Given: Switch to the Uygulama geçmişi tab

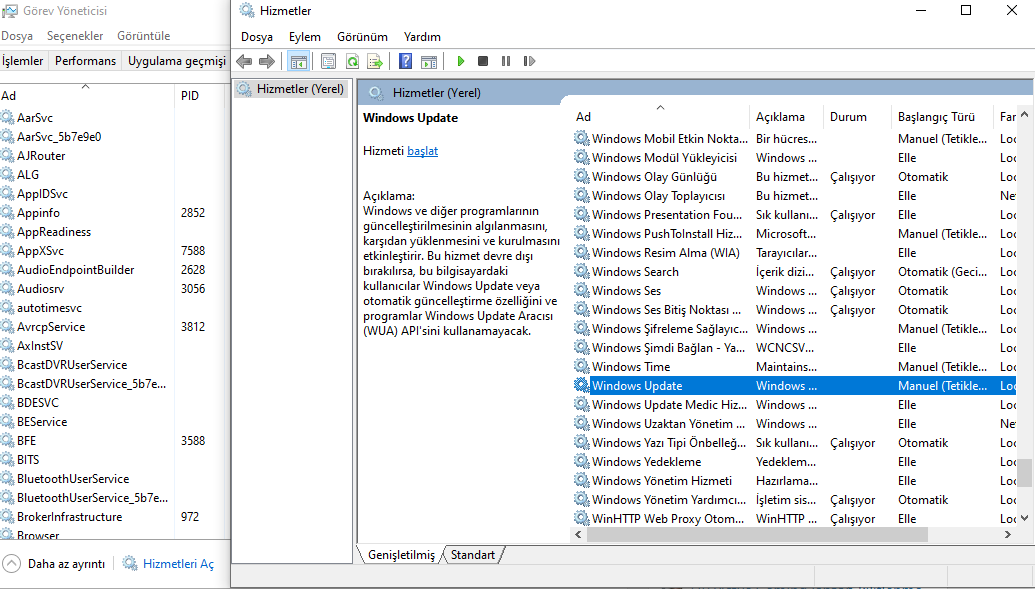Looking at the screenshot, I should (177, 61).
